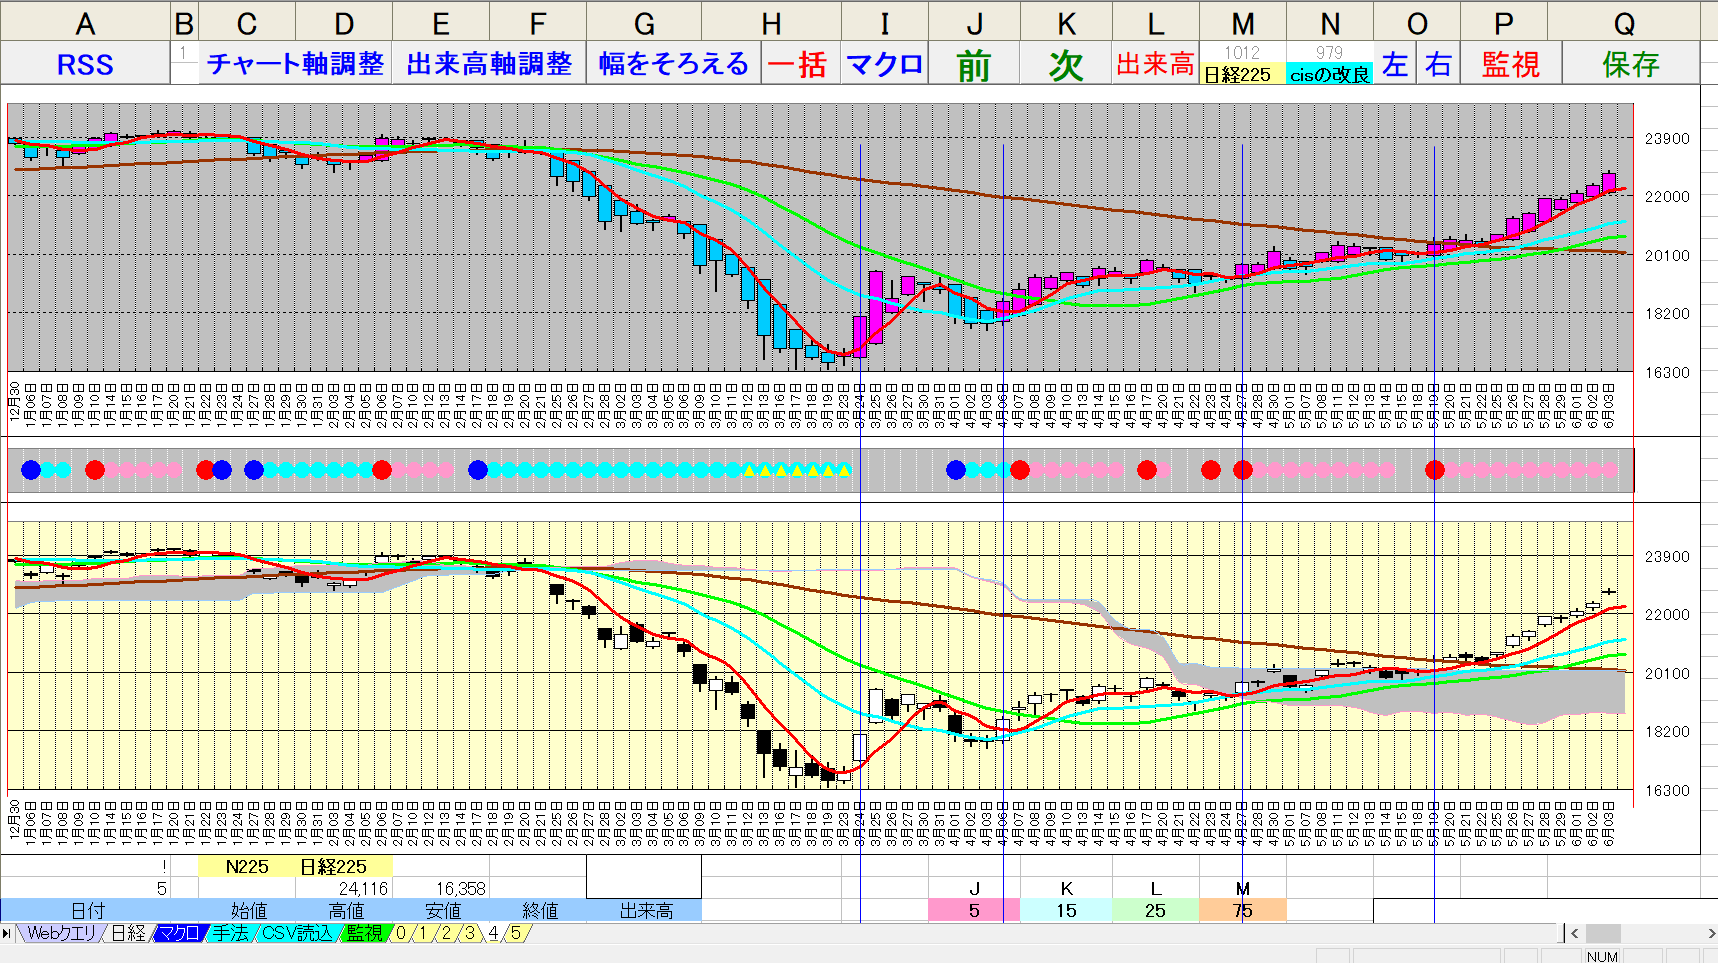Click the NUM status bar indicator

click(1601, 956)
